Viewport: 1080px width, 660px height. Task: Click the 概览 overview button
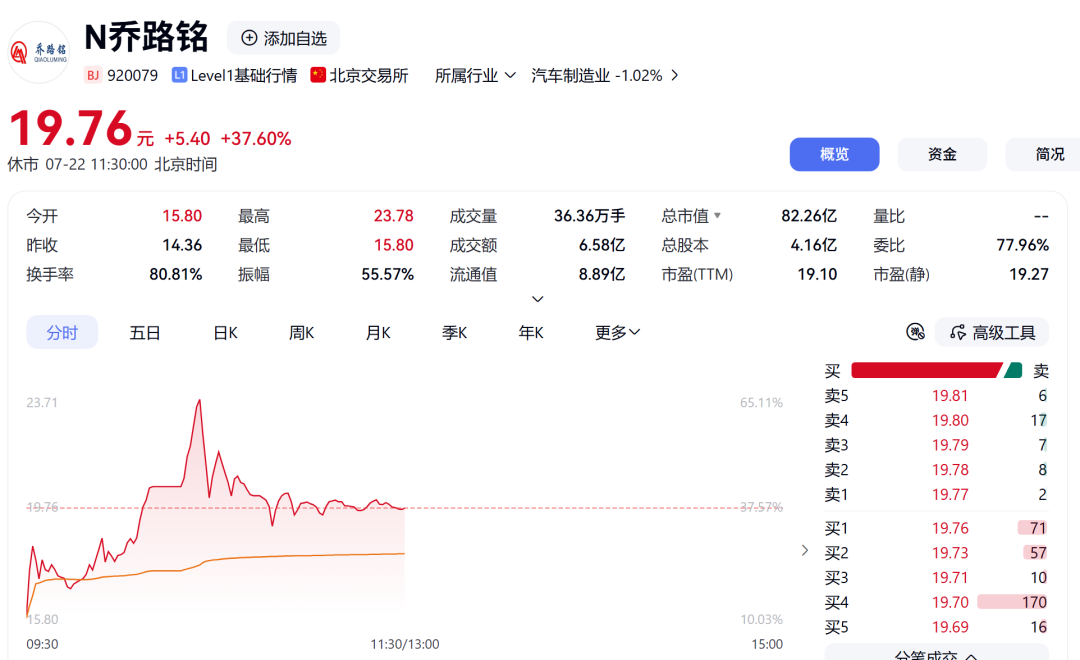tap(834, 154)
